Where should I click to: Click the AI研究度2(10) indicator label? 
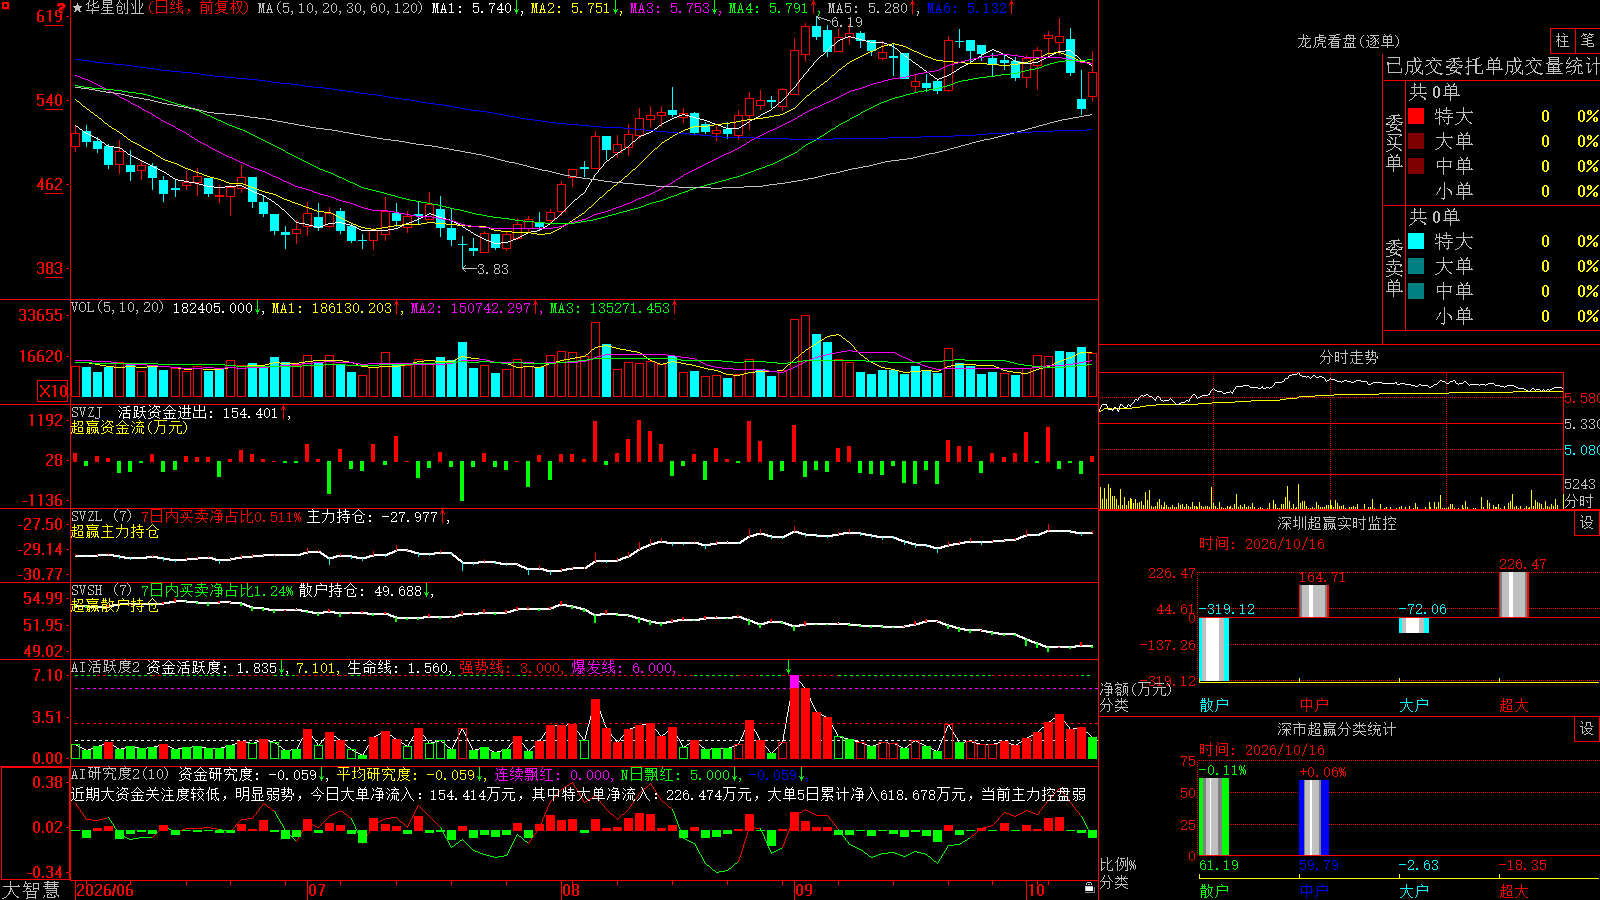click(x=120, y=774)
